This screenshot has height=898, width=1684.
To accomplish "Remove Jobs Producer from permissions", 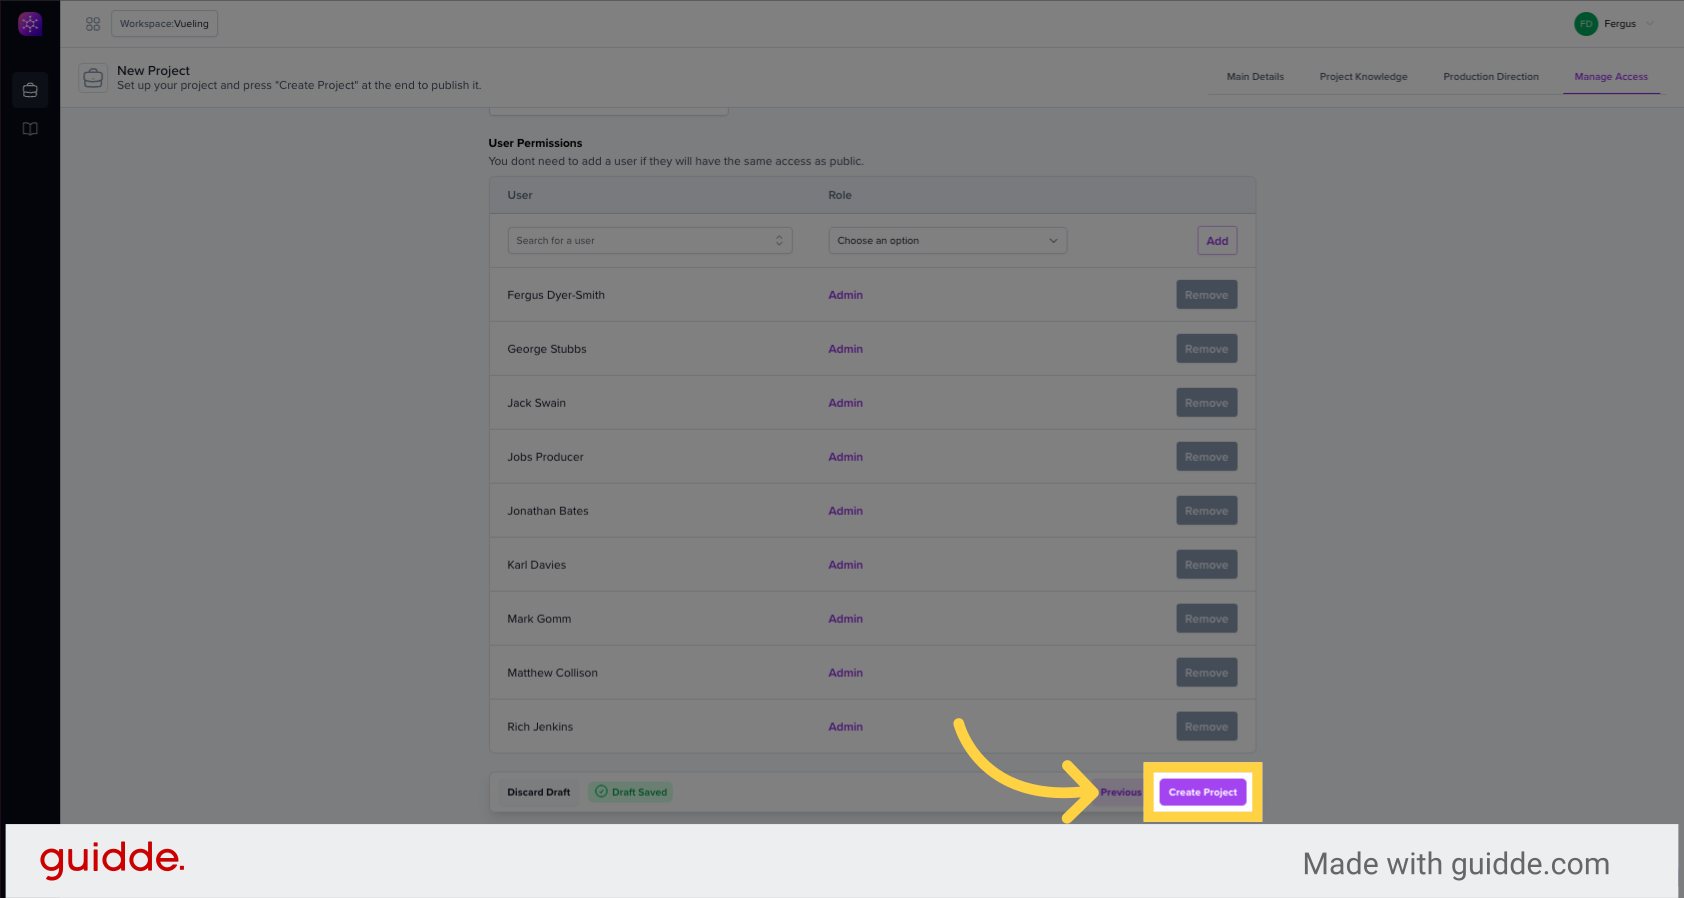I will (x=1206, y=457).
